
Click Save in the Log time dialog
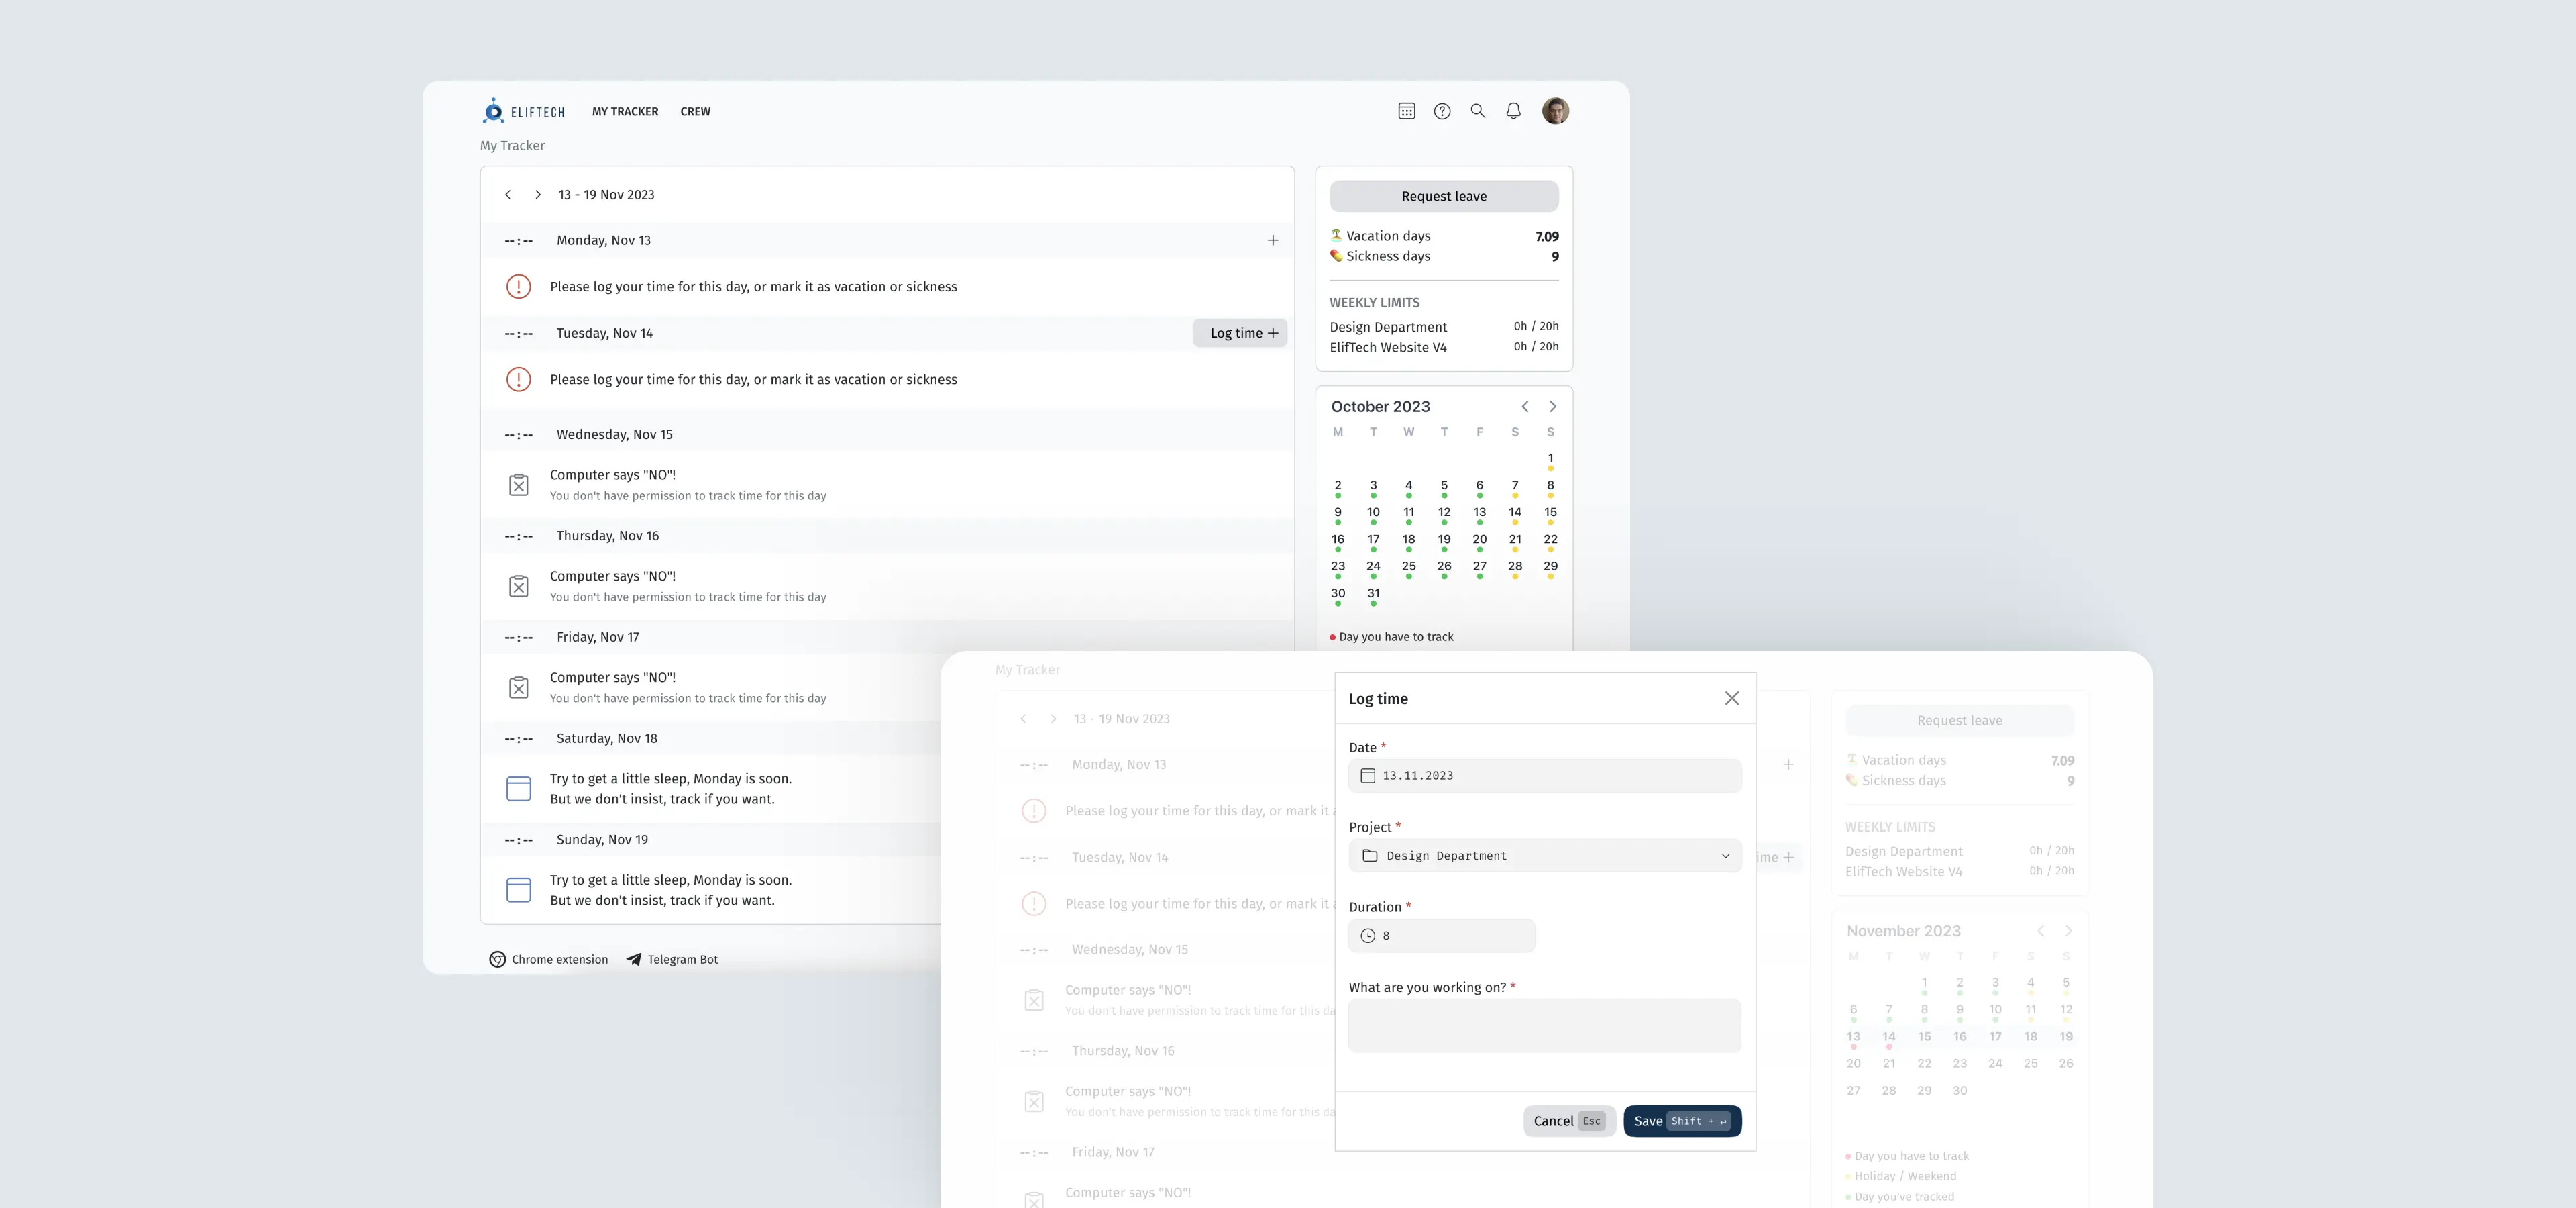pyautogui.click(x=1682, y=1121)
